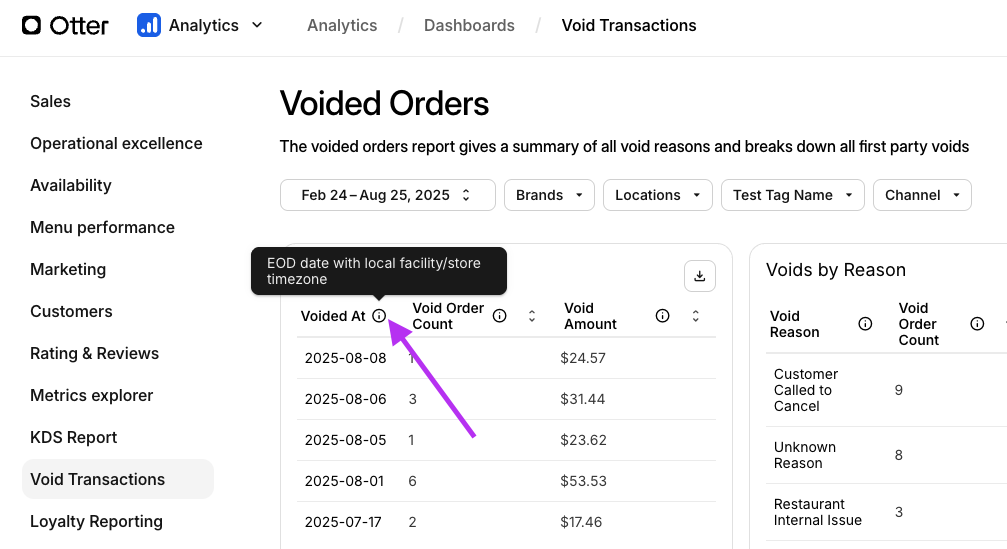This screenshot has height=549, width=1007.
Task: Open the Analytics app switcher dropdown
Action: click(257, 25)
